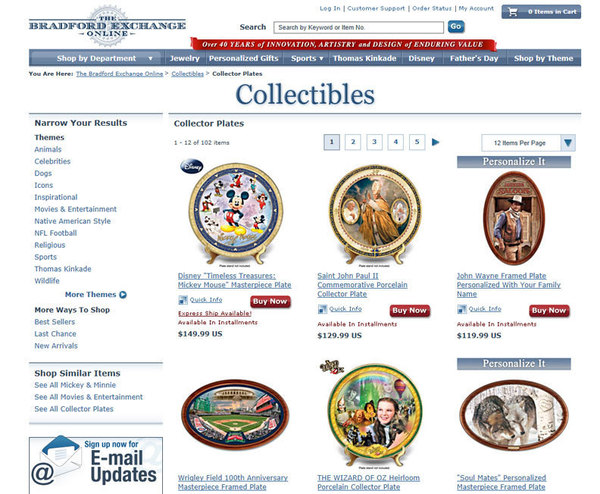Open the Celebrities theme filter link

[x=52, y=161]
